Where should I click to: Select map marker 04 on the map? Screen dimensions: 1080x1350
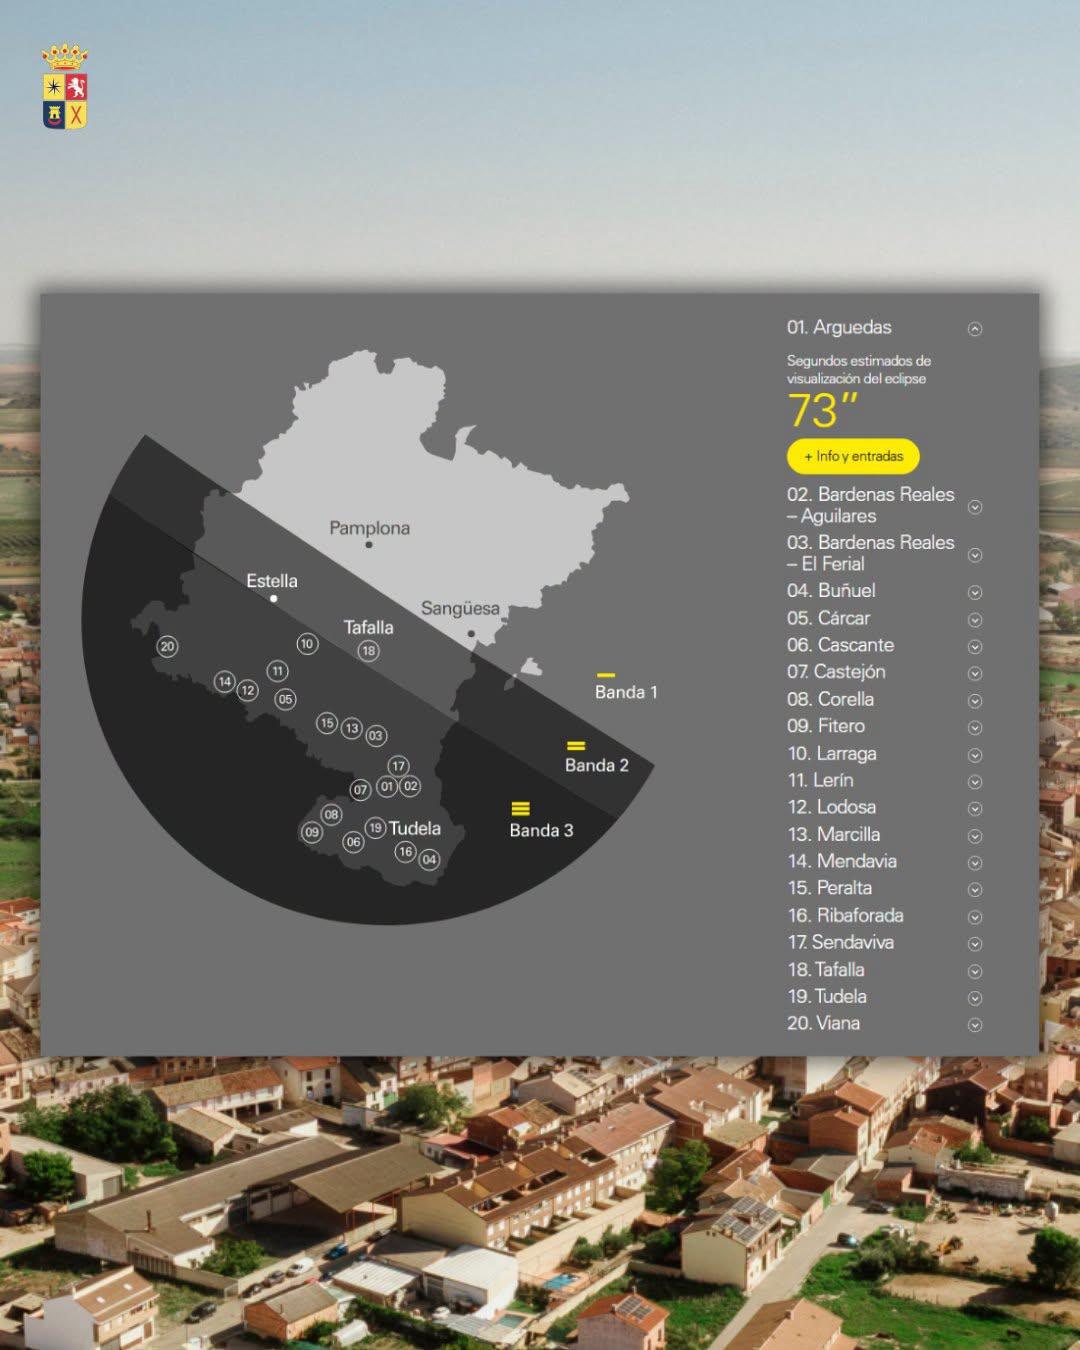click(429, 860)
